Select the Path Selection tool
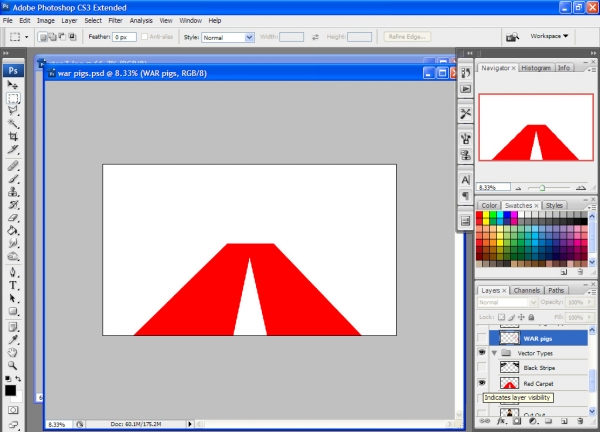The height and width of the screenshot is (432, 600). tap(13, 298)
